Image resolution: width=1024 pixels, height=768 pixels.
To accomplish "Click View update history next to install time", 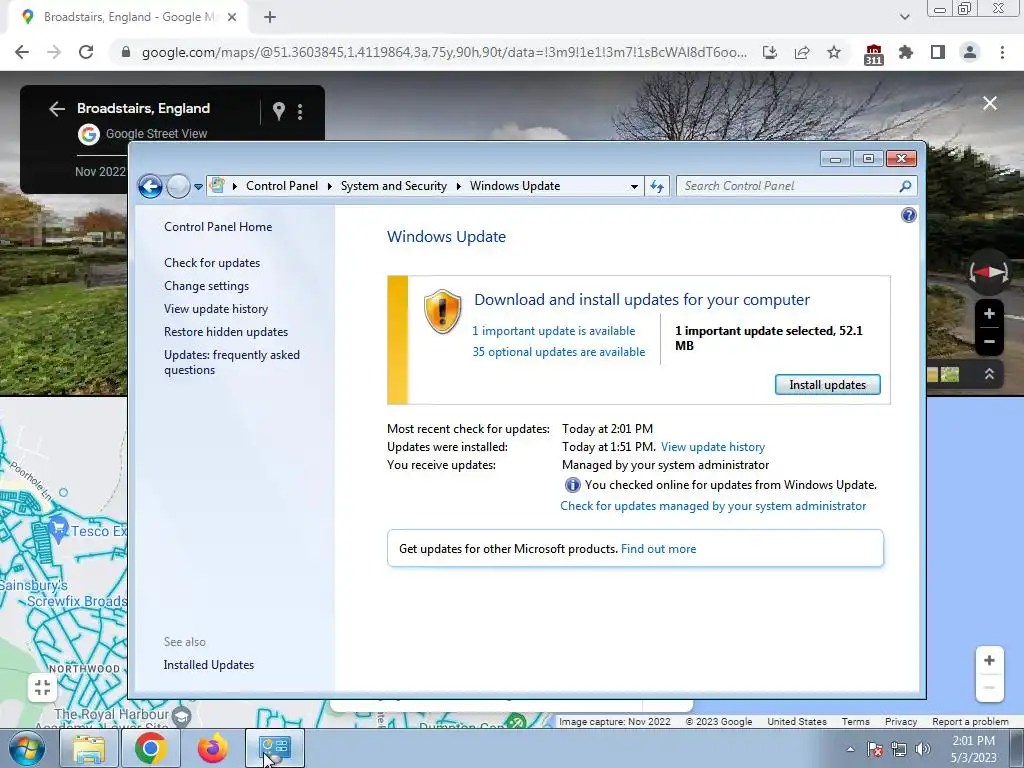I will tap(712, 447).
